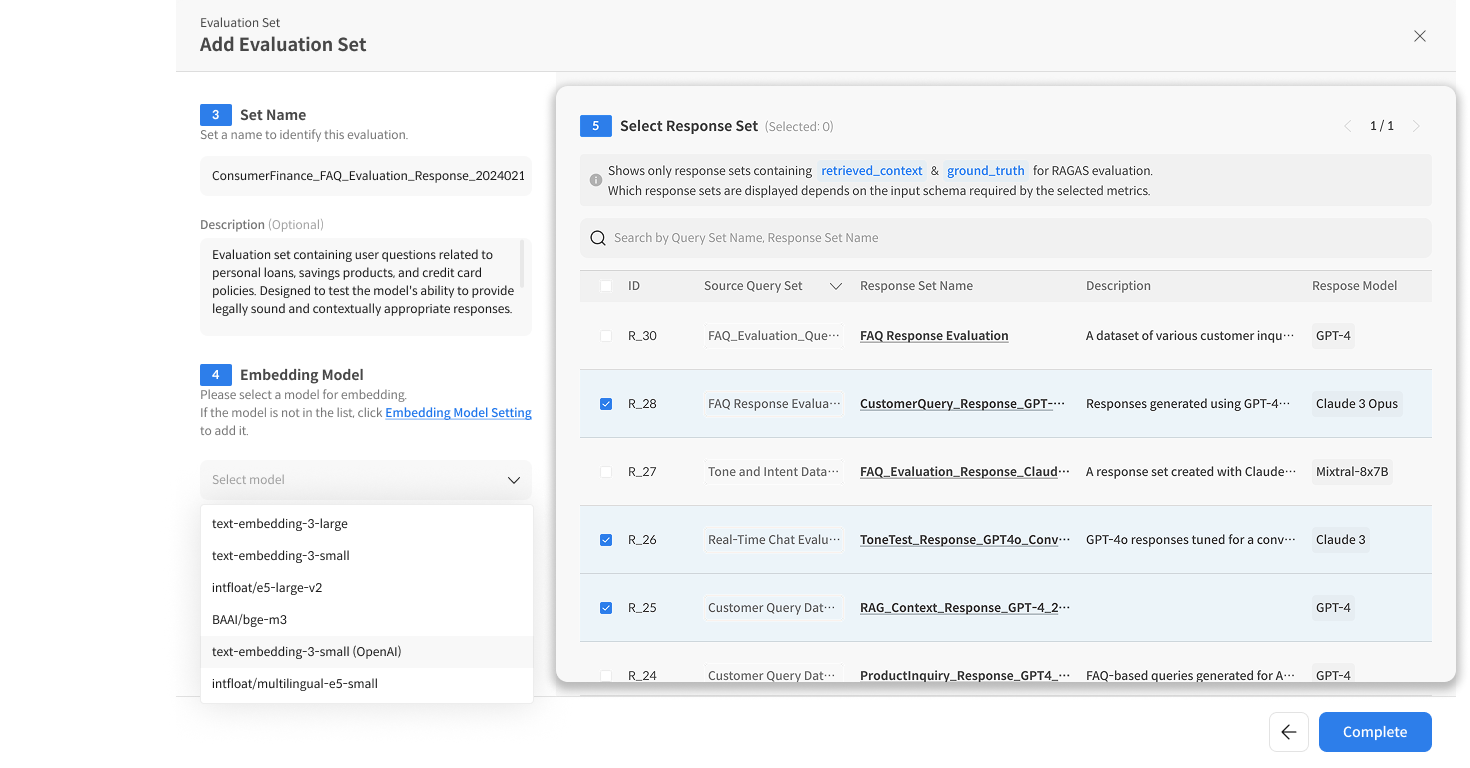
Task: Collapse the Select model dropdown
Action: click(513, 480)
